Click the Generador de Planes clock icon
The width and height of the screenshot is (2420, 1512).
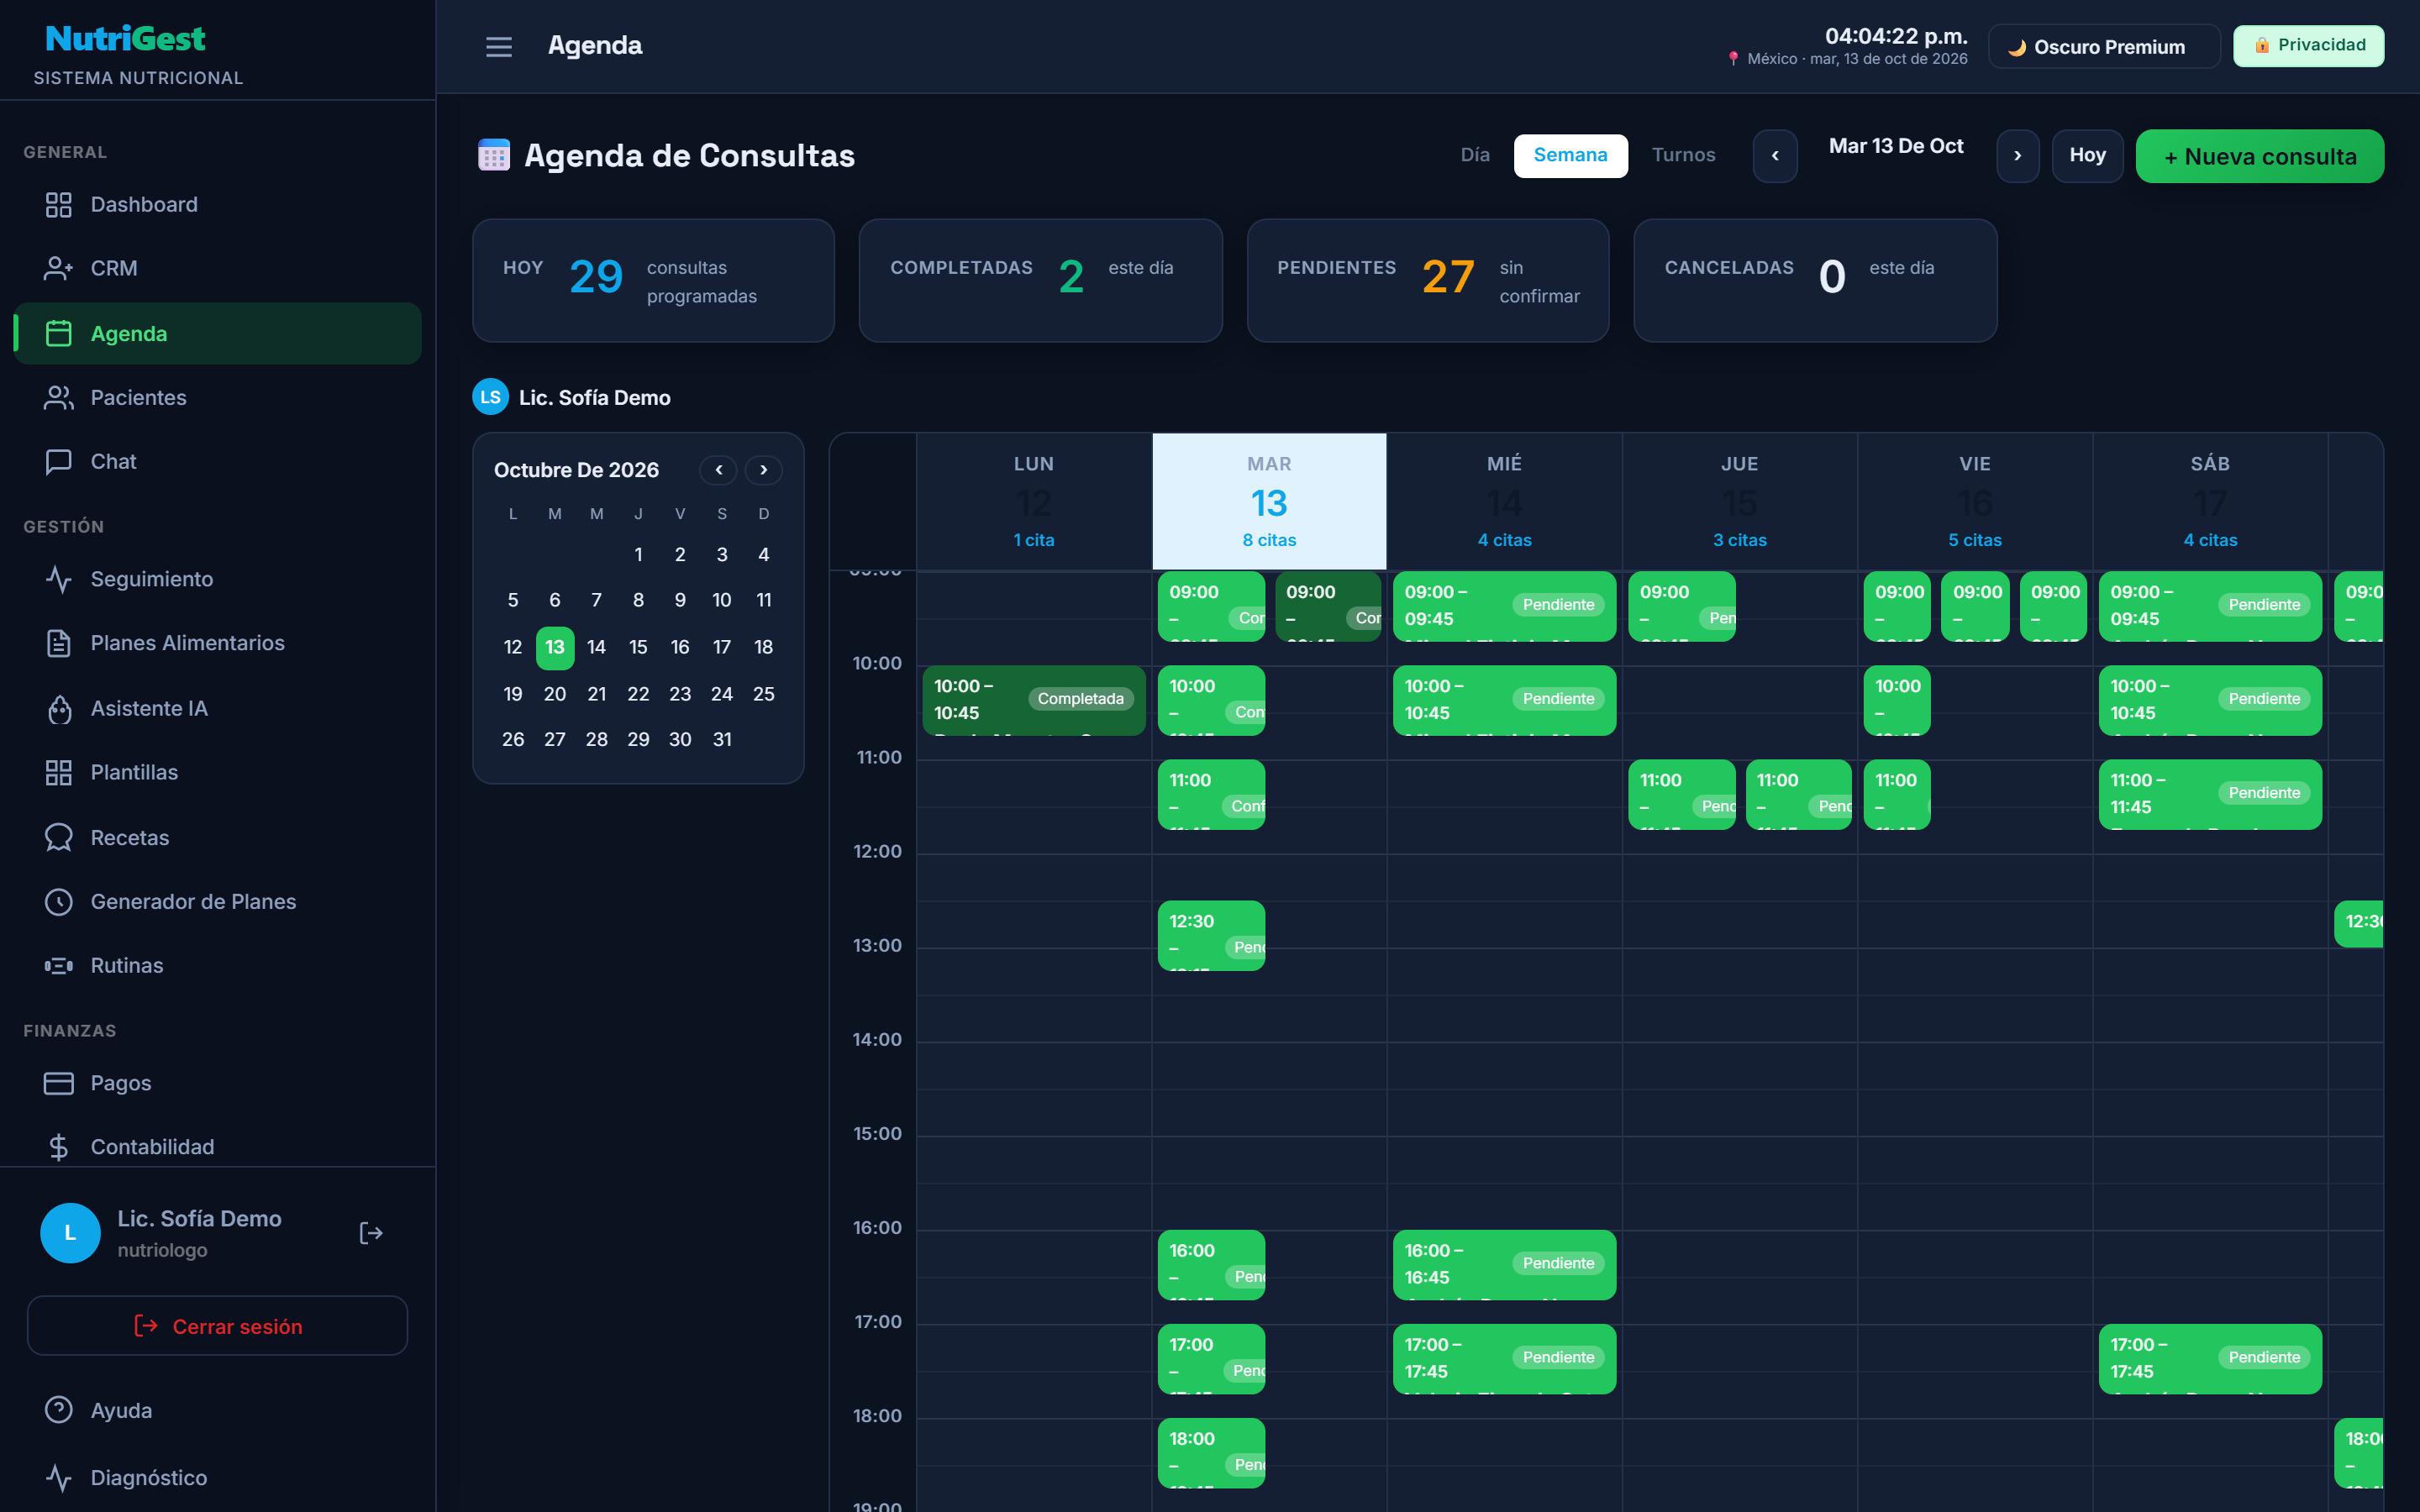tap(58, 902)
